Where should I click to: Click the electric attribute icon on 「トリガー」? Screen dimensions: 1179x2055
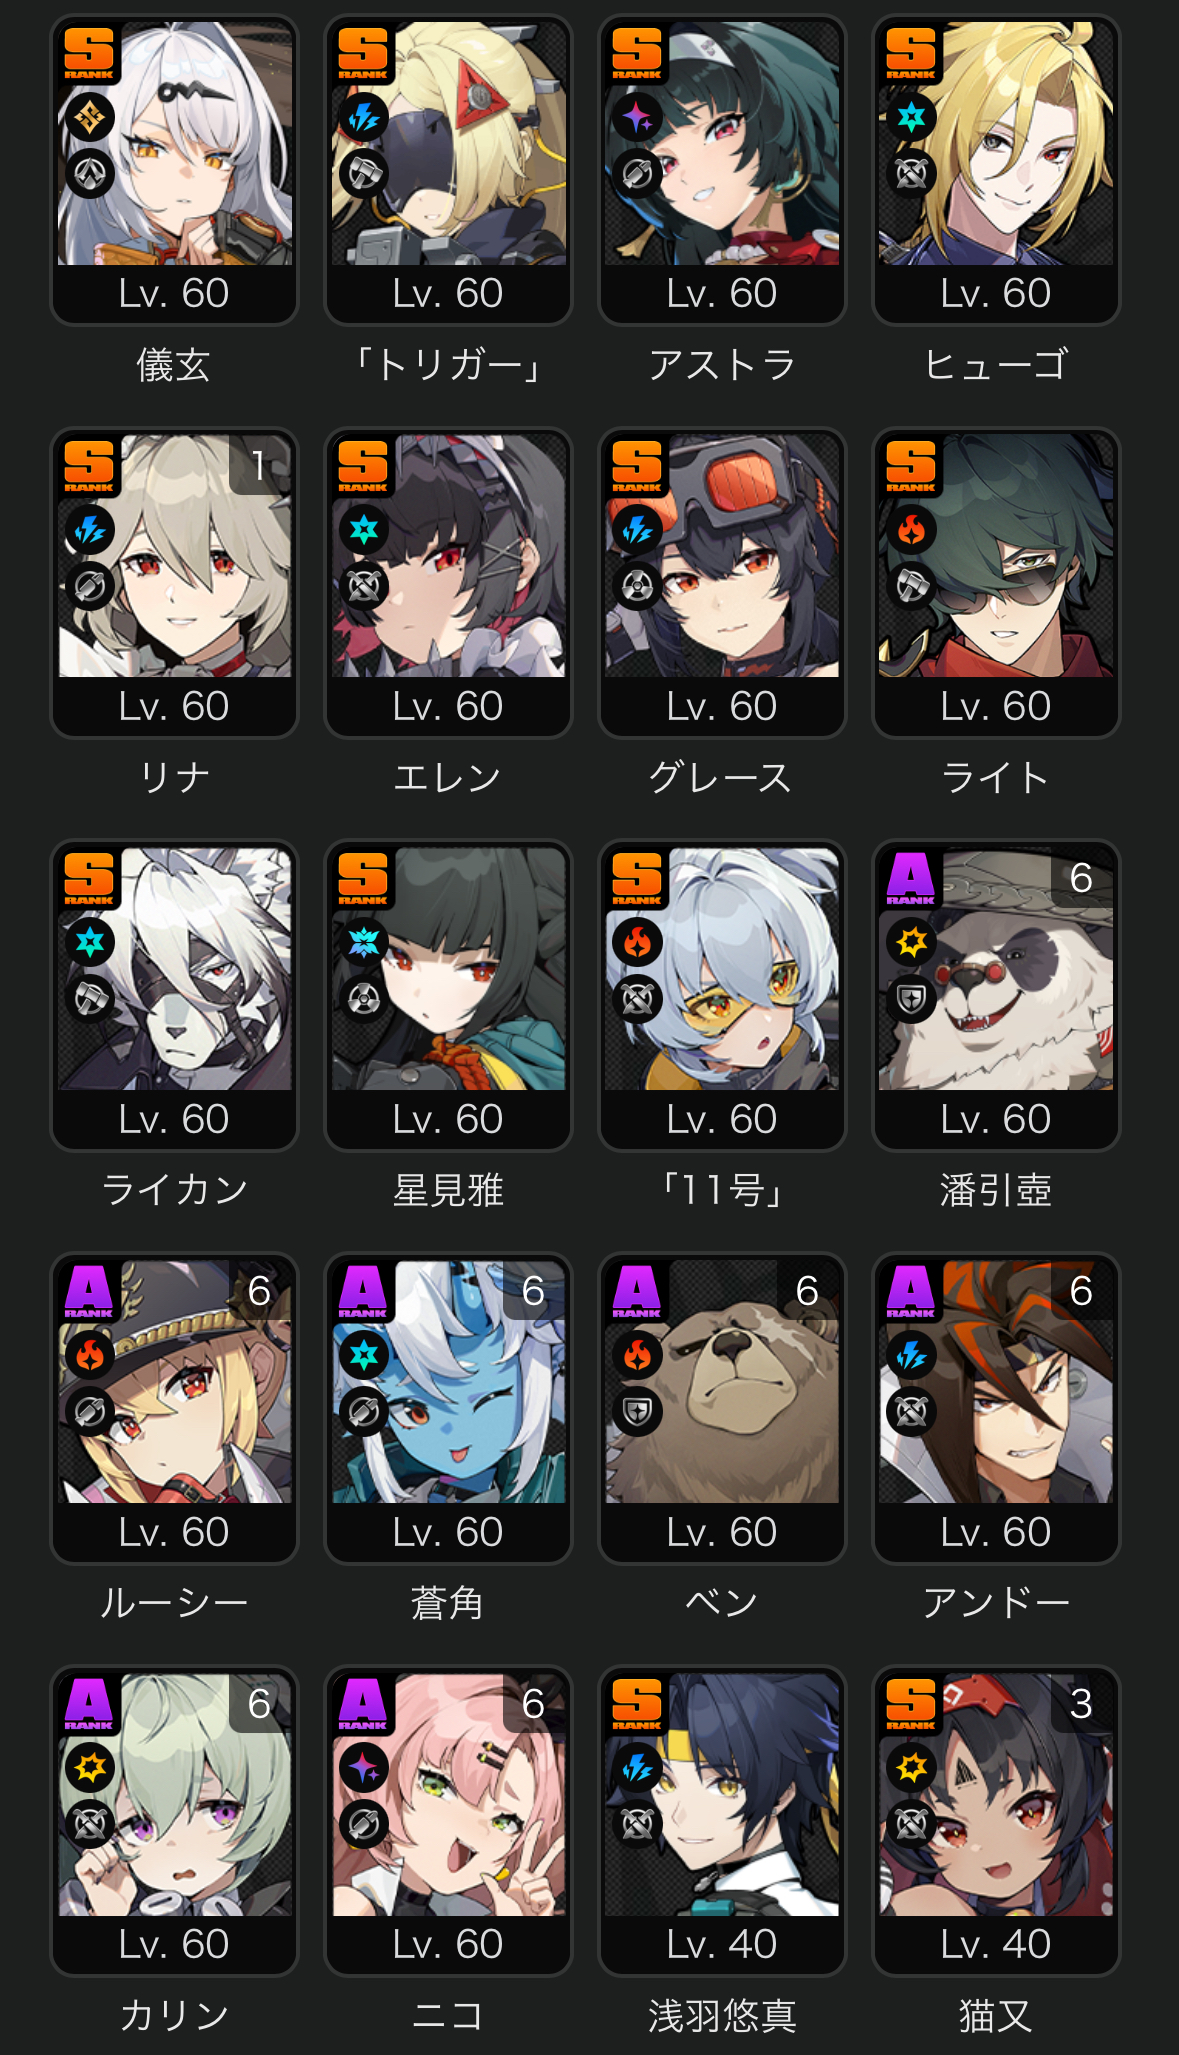364,118
